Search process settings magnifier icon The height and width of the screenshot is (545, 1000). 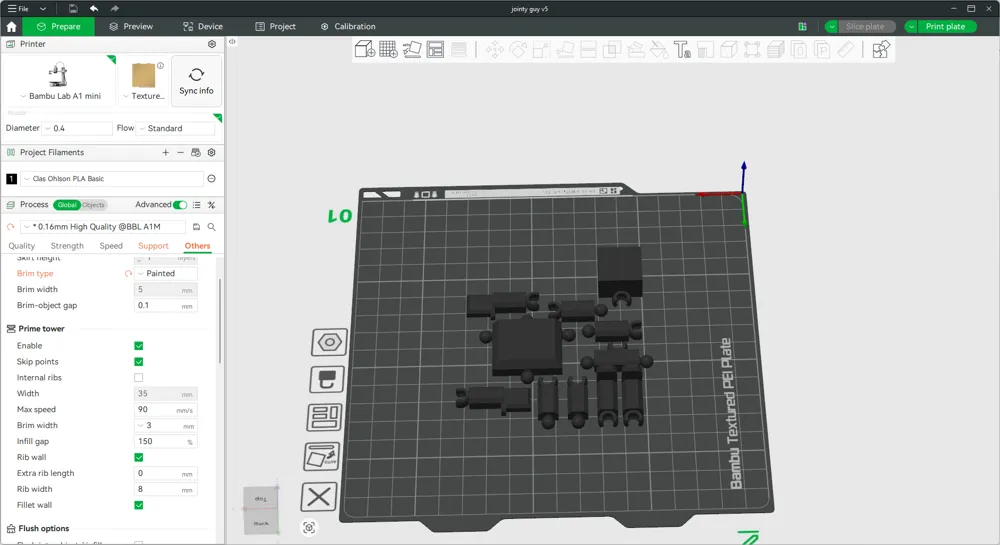pos(212,226)
